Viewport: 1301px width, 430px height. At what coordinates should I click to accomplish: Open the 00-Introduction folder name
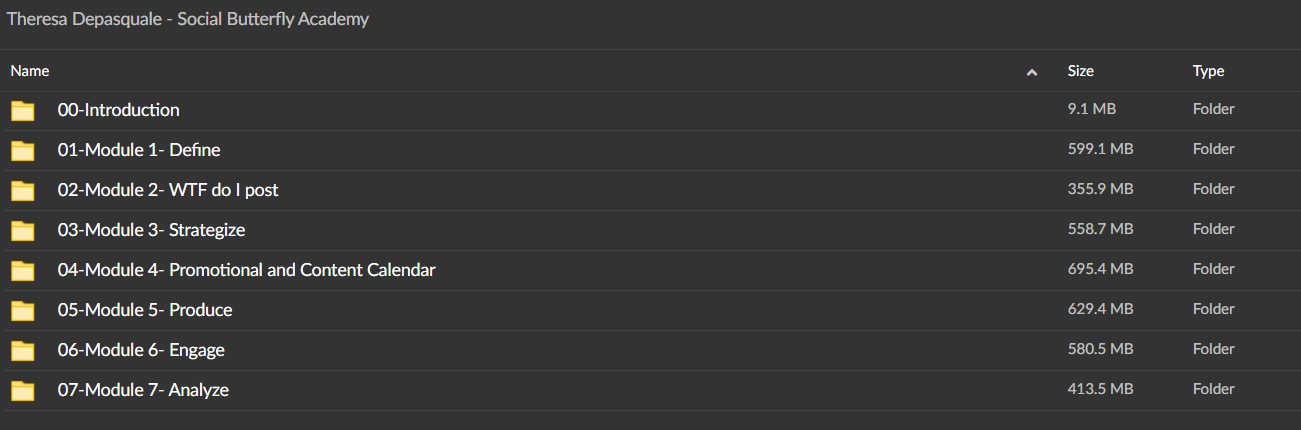tap(118, 110)
